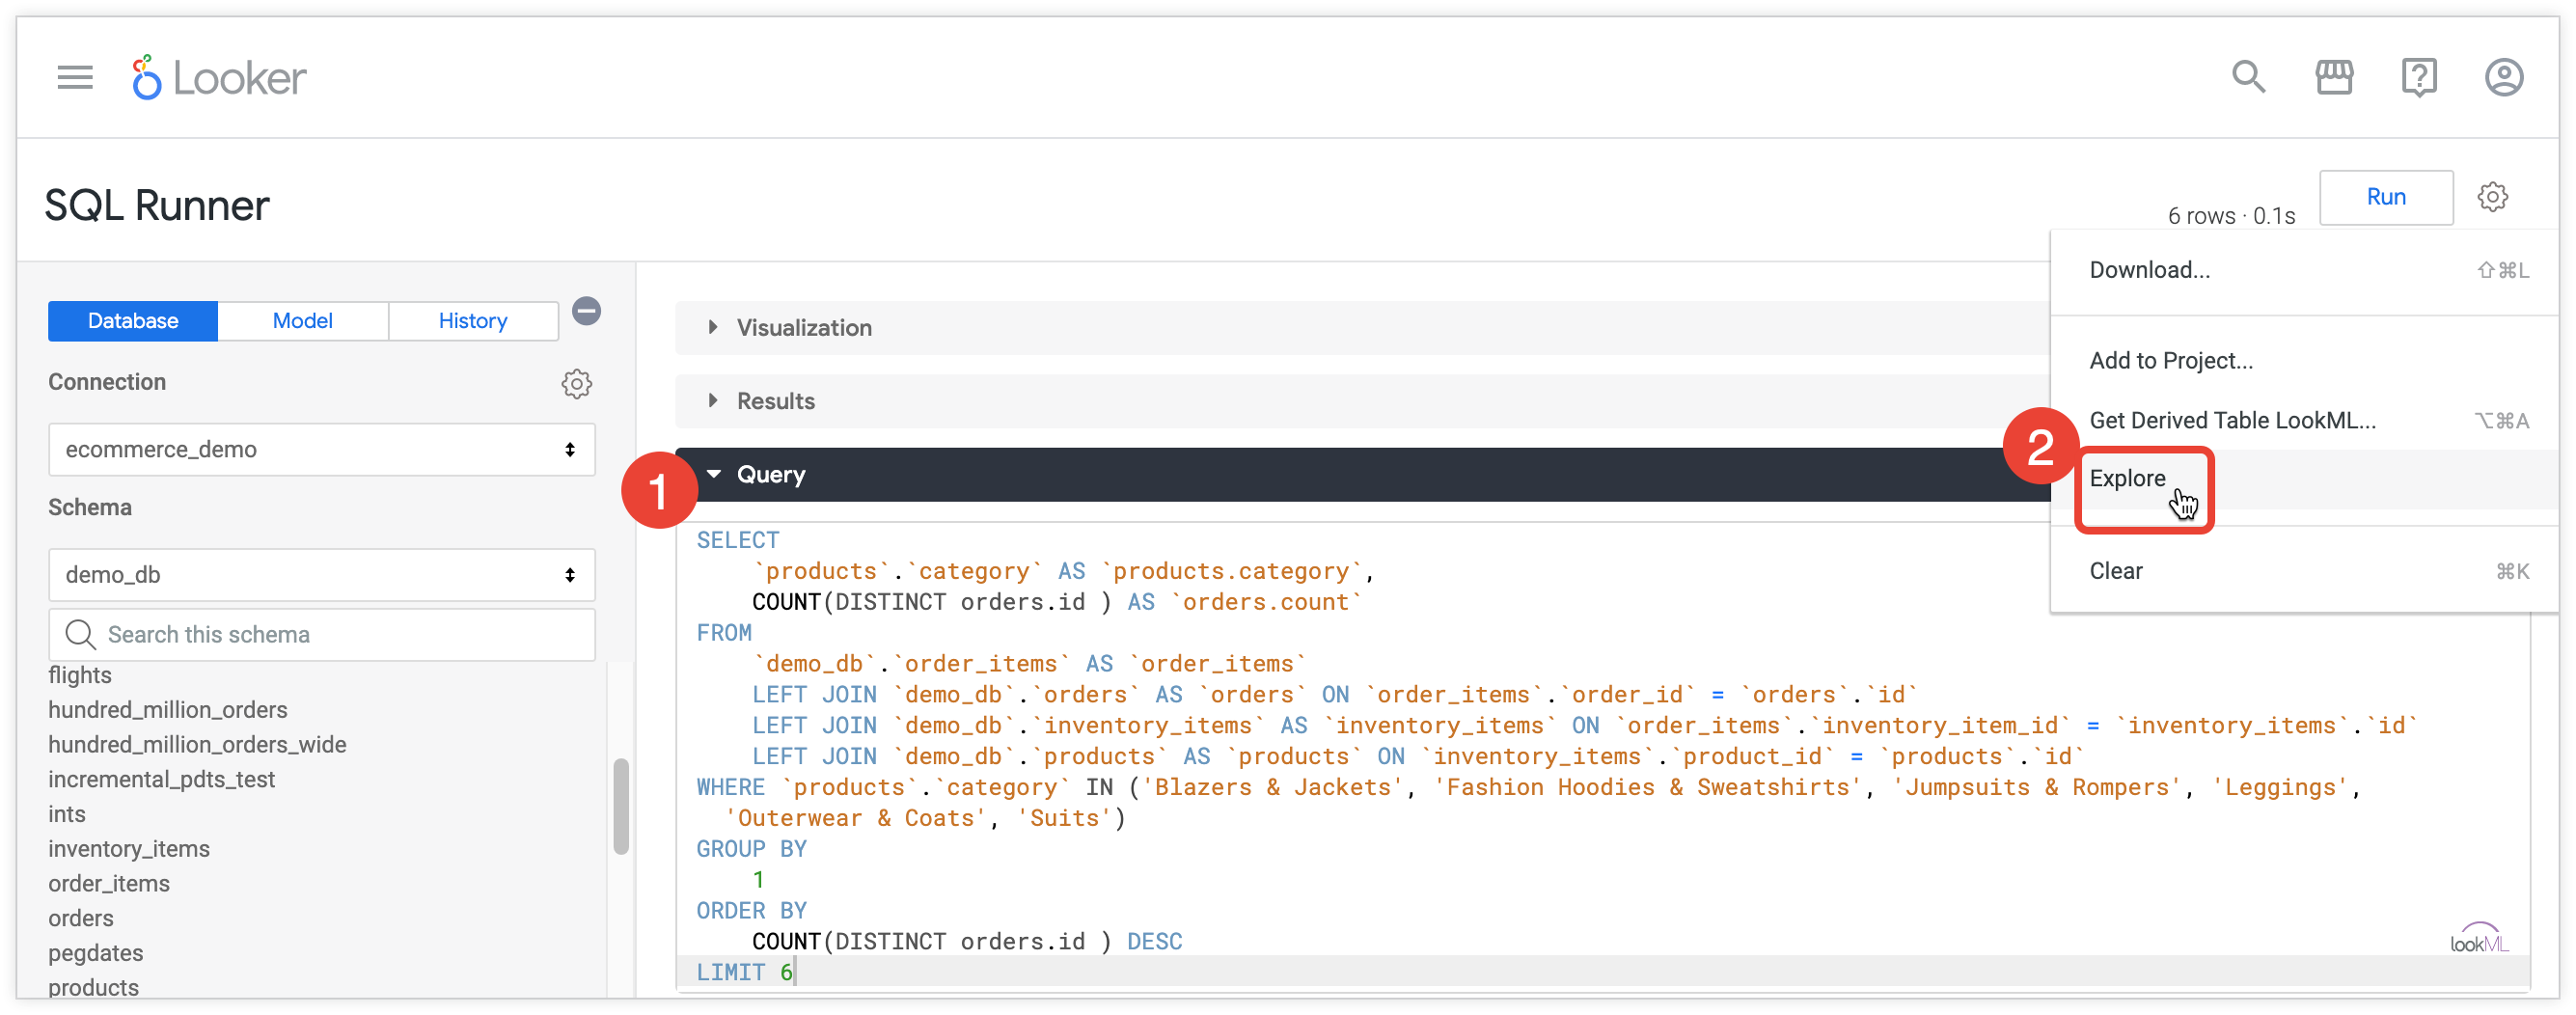
Task: Expand the Results section
Action: tap(775, 401)
